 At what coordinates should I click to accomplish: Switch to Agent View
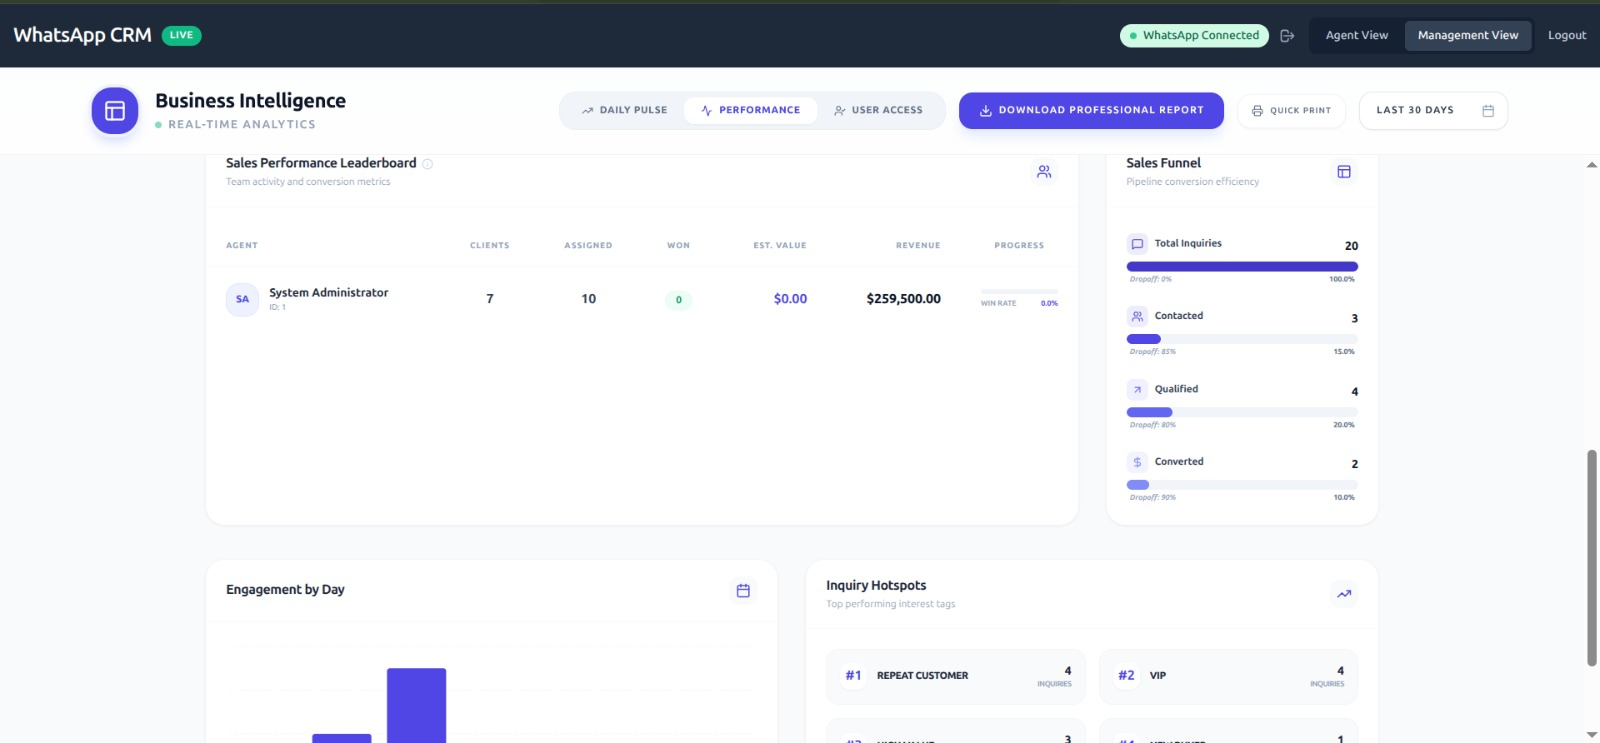click(1356, 35)
